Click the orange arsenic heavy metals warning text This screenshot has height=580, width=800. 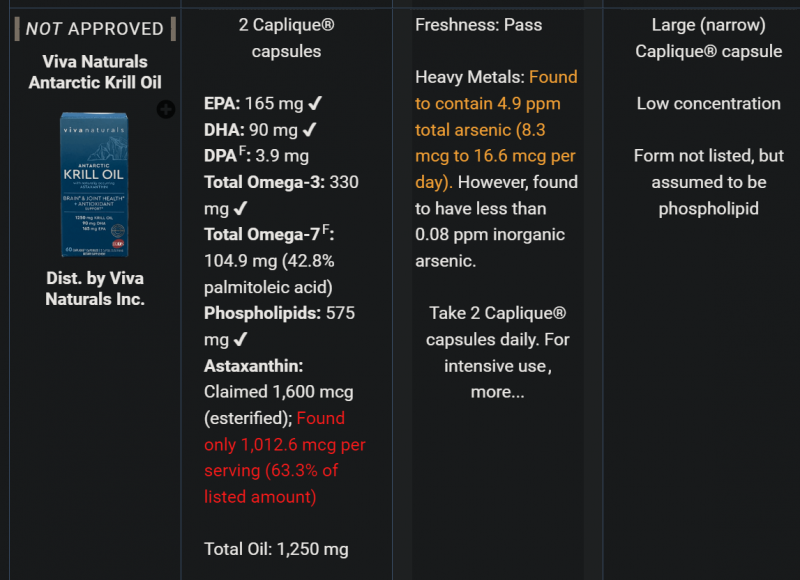(496, 130)
